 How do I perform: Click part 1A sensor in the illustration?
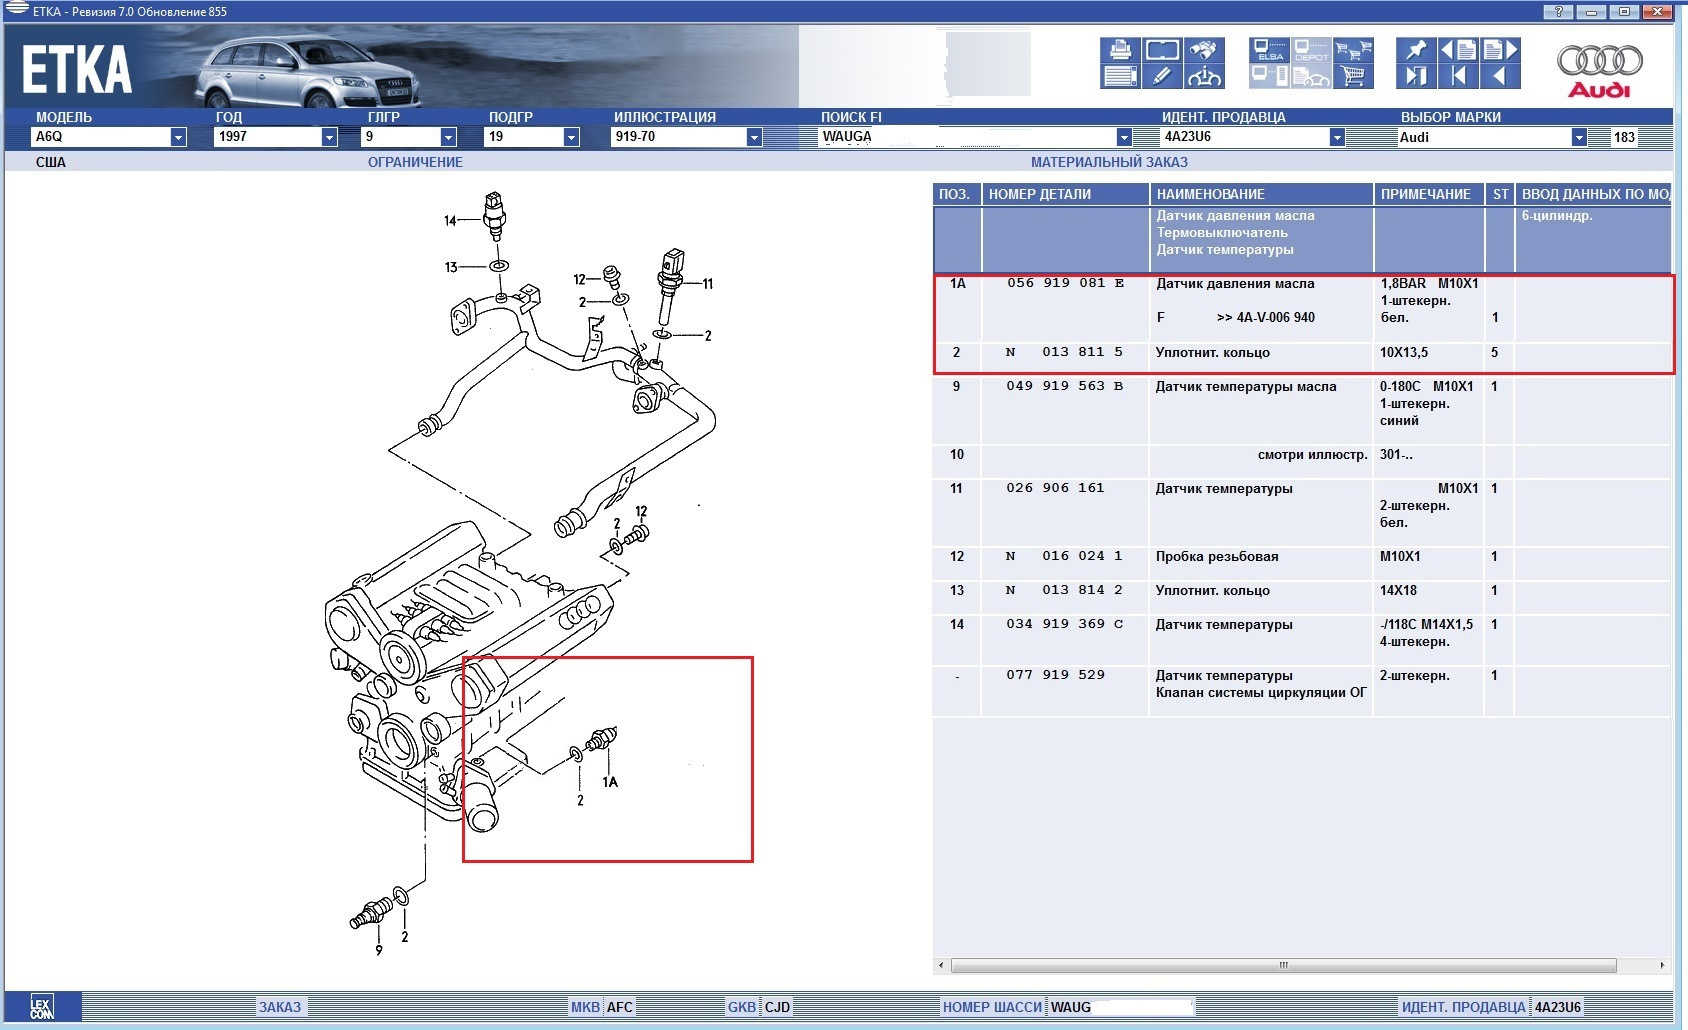click(x=602, y=741)
